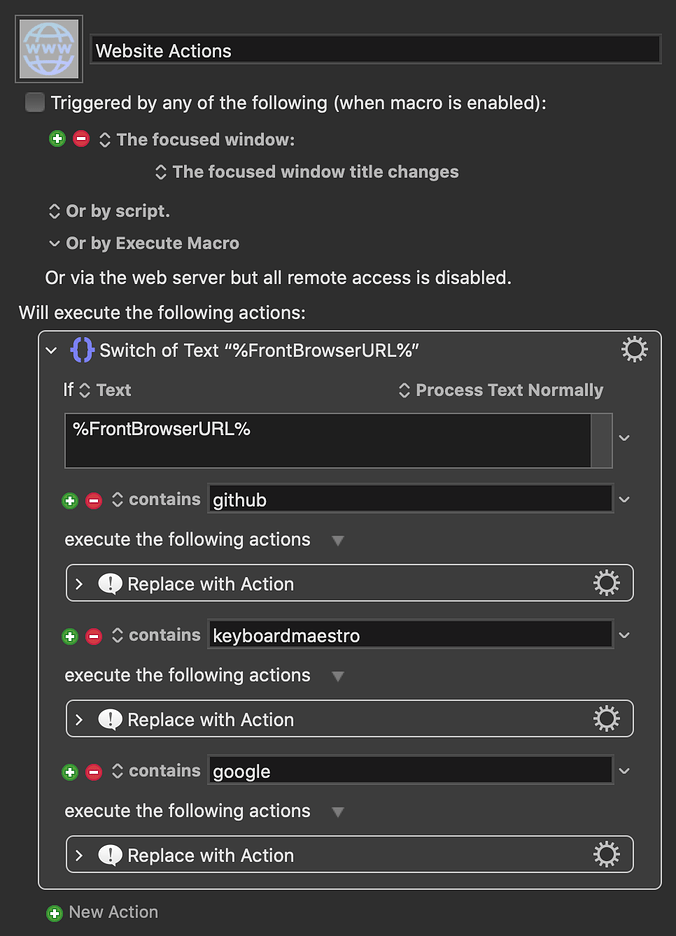Open gear menu on the google Replace with Action
This screenshot has height=936, width=676.
click(x=606, y=854)
